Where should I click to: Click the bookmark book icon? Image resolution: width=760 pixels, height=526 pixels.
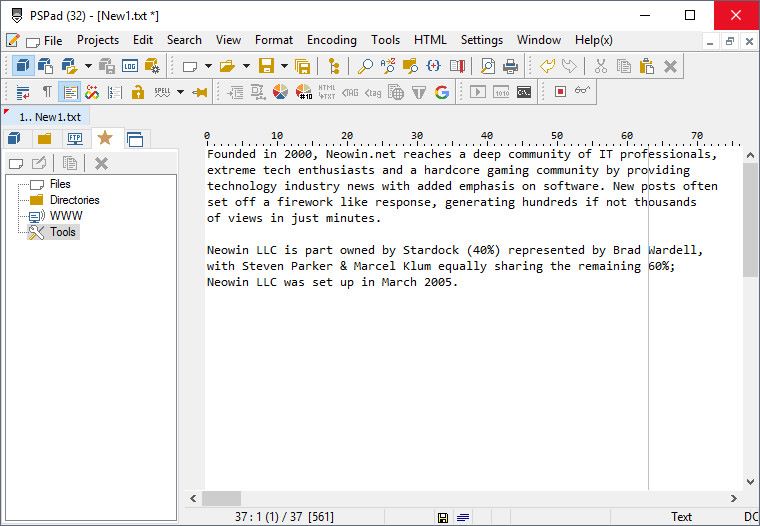pos(457,66)
